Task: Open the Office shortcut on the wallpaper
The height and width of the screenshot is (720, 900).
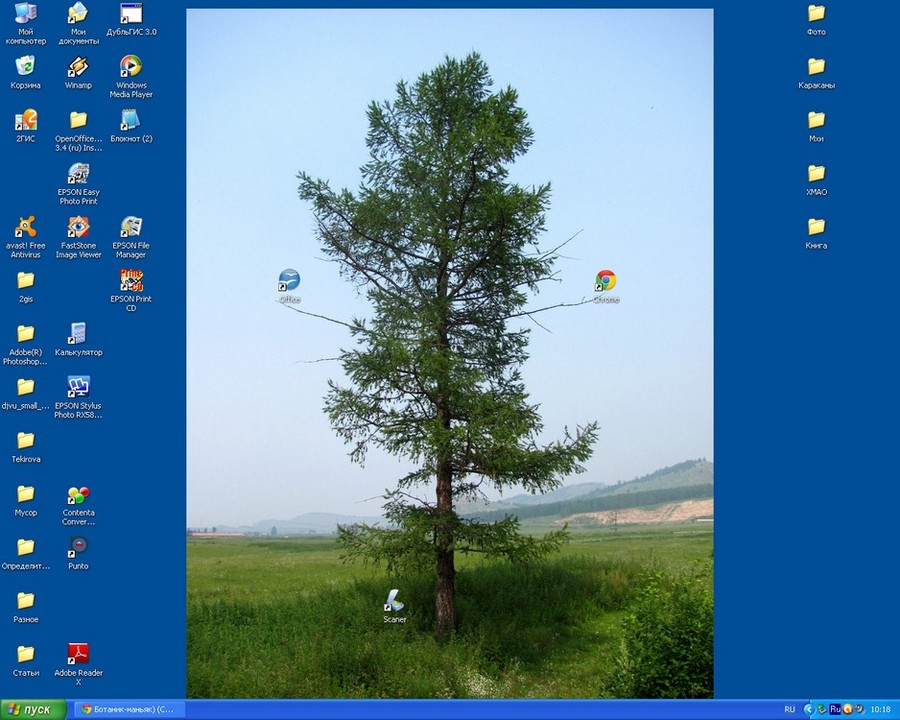Action: 289,281
